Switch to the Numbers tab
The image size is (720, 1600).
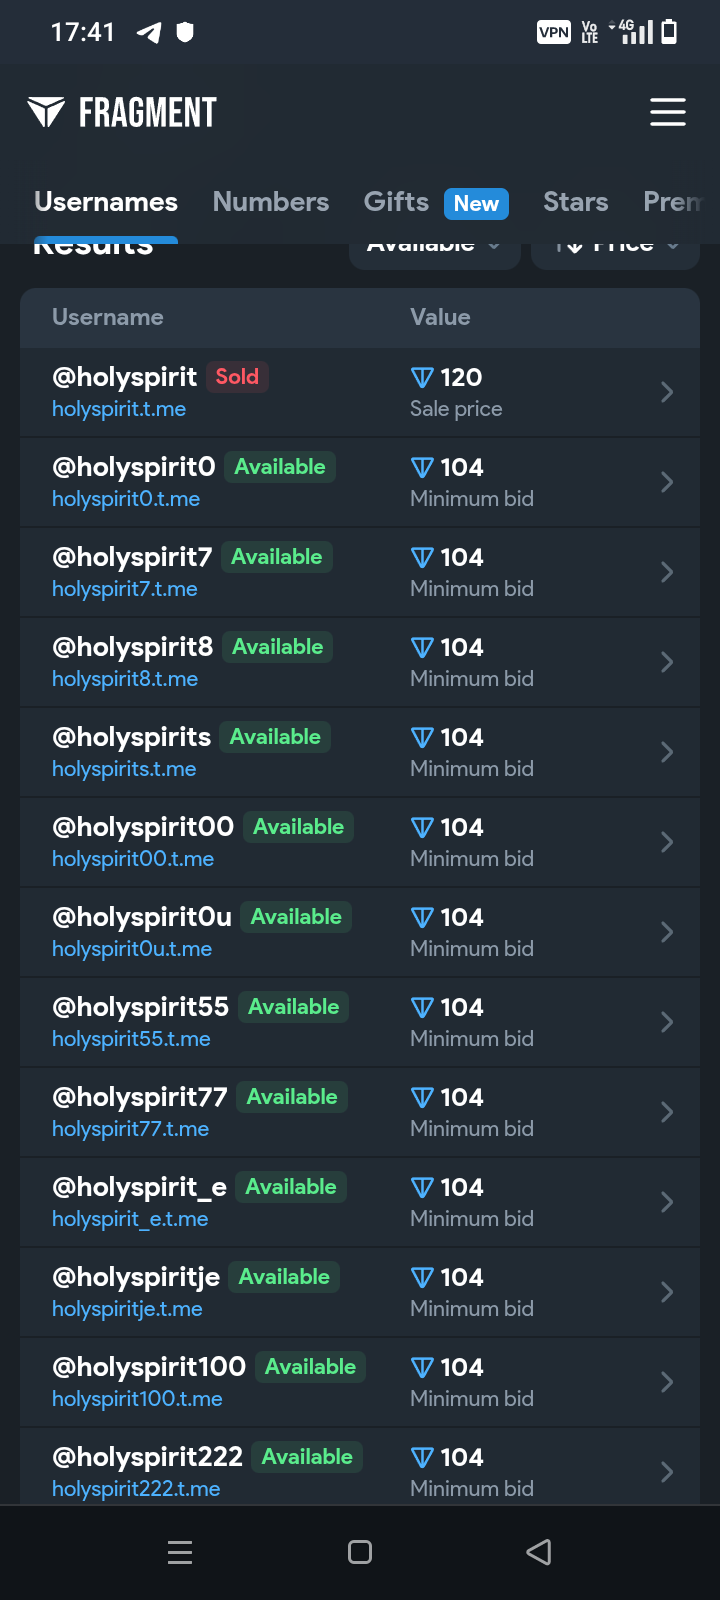[271, 202]
